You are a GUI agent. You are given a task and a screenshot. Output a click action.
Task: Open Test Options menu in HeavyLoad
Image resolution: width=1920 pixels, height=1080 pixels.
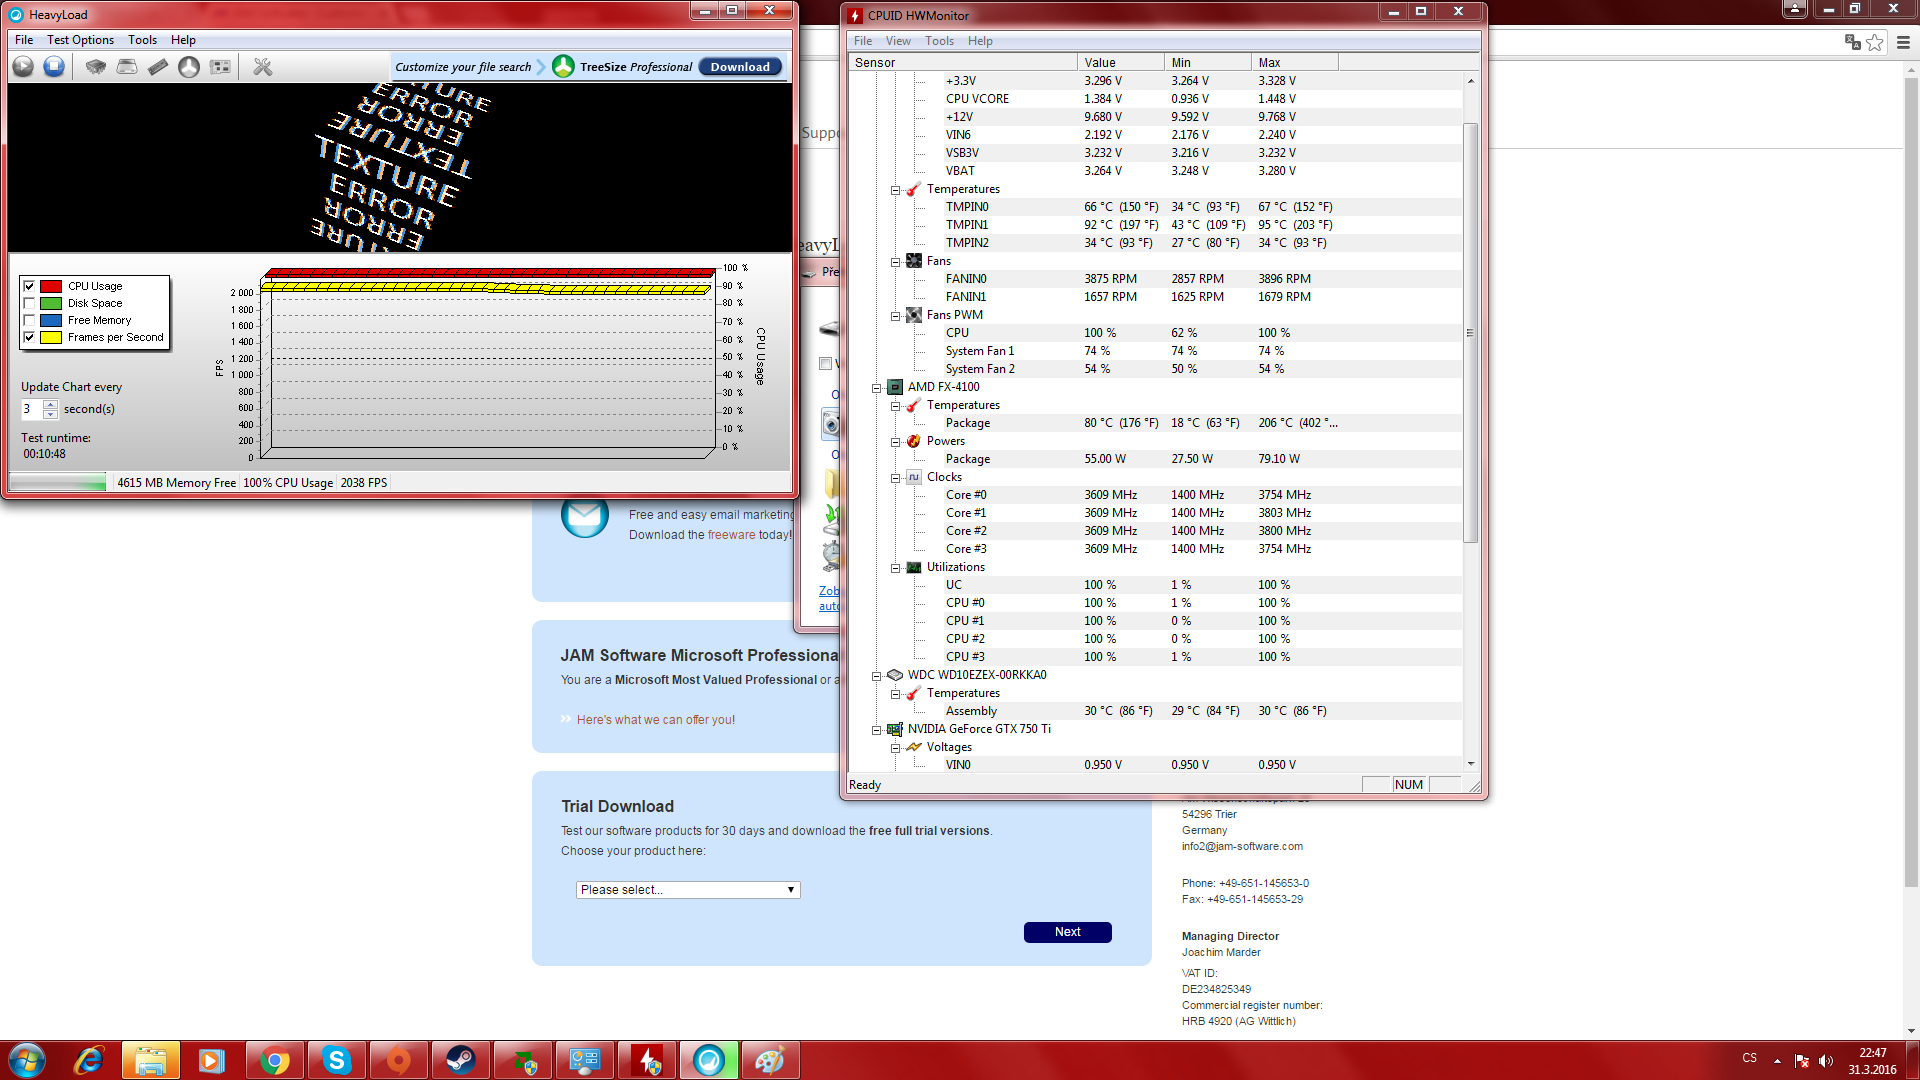pyautogui.click(x=80, y=40)
